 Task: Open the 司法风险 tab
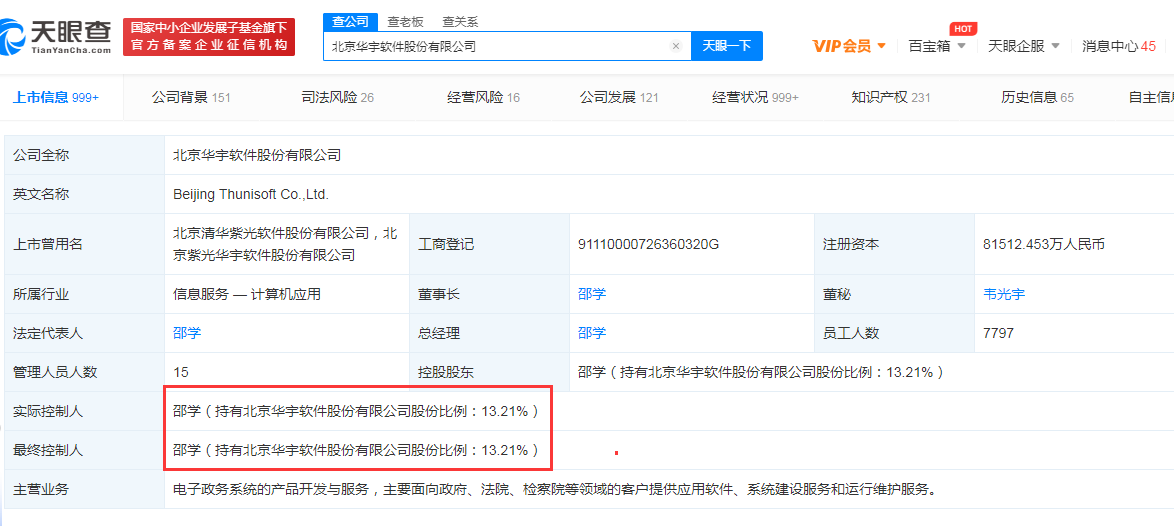coord(337,97)
